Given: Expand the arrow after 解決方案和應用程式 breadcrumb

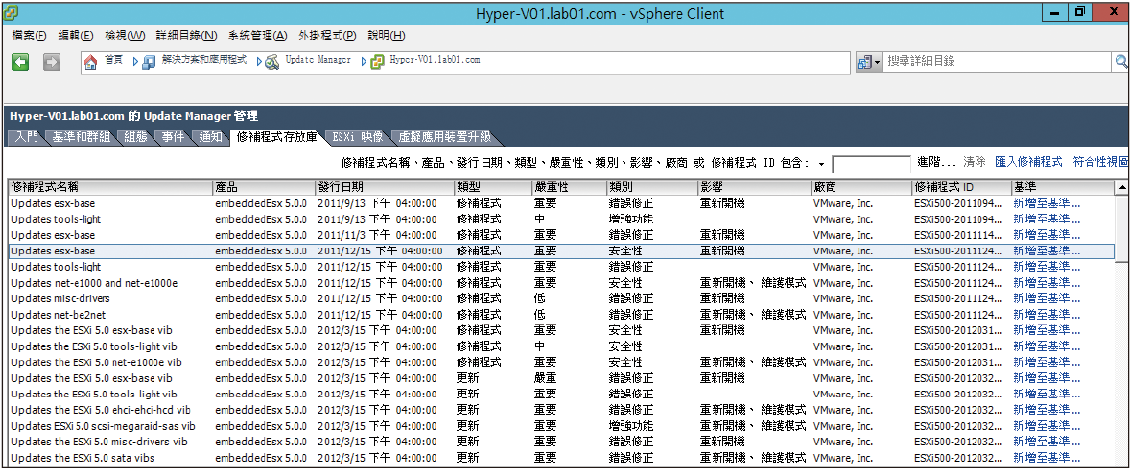Looking at the screenshot, I should (x=259, y=62).
